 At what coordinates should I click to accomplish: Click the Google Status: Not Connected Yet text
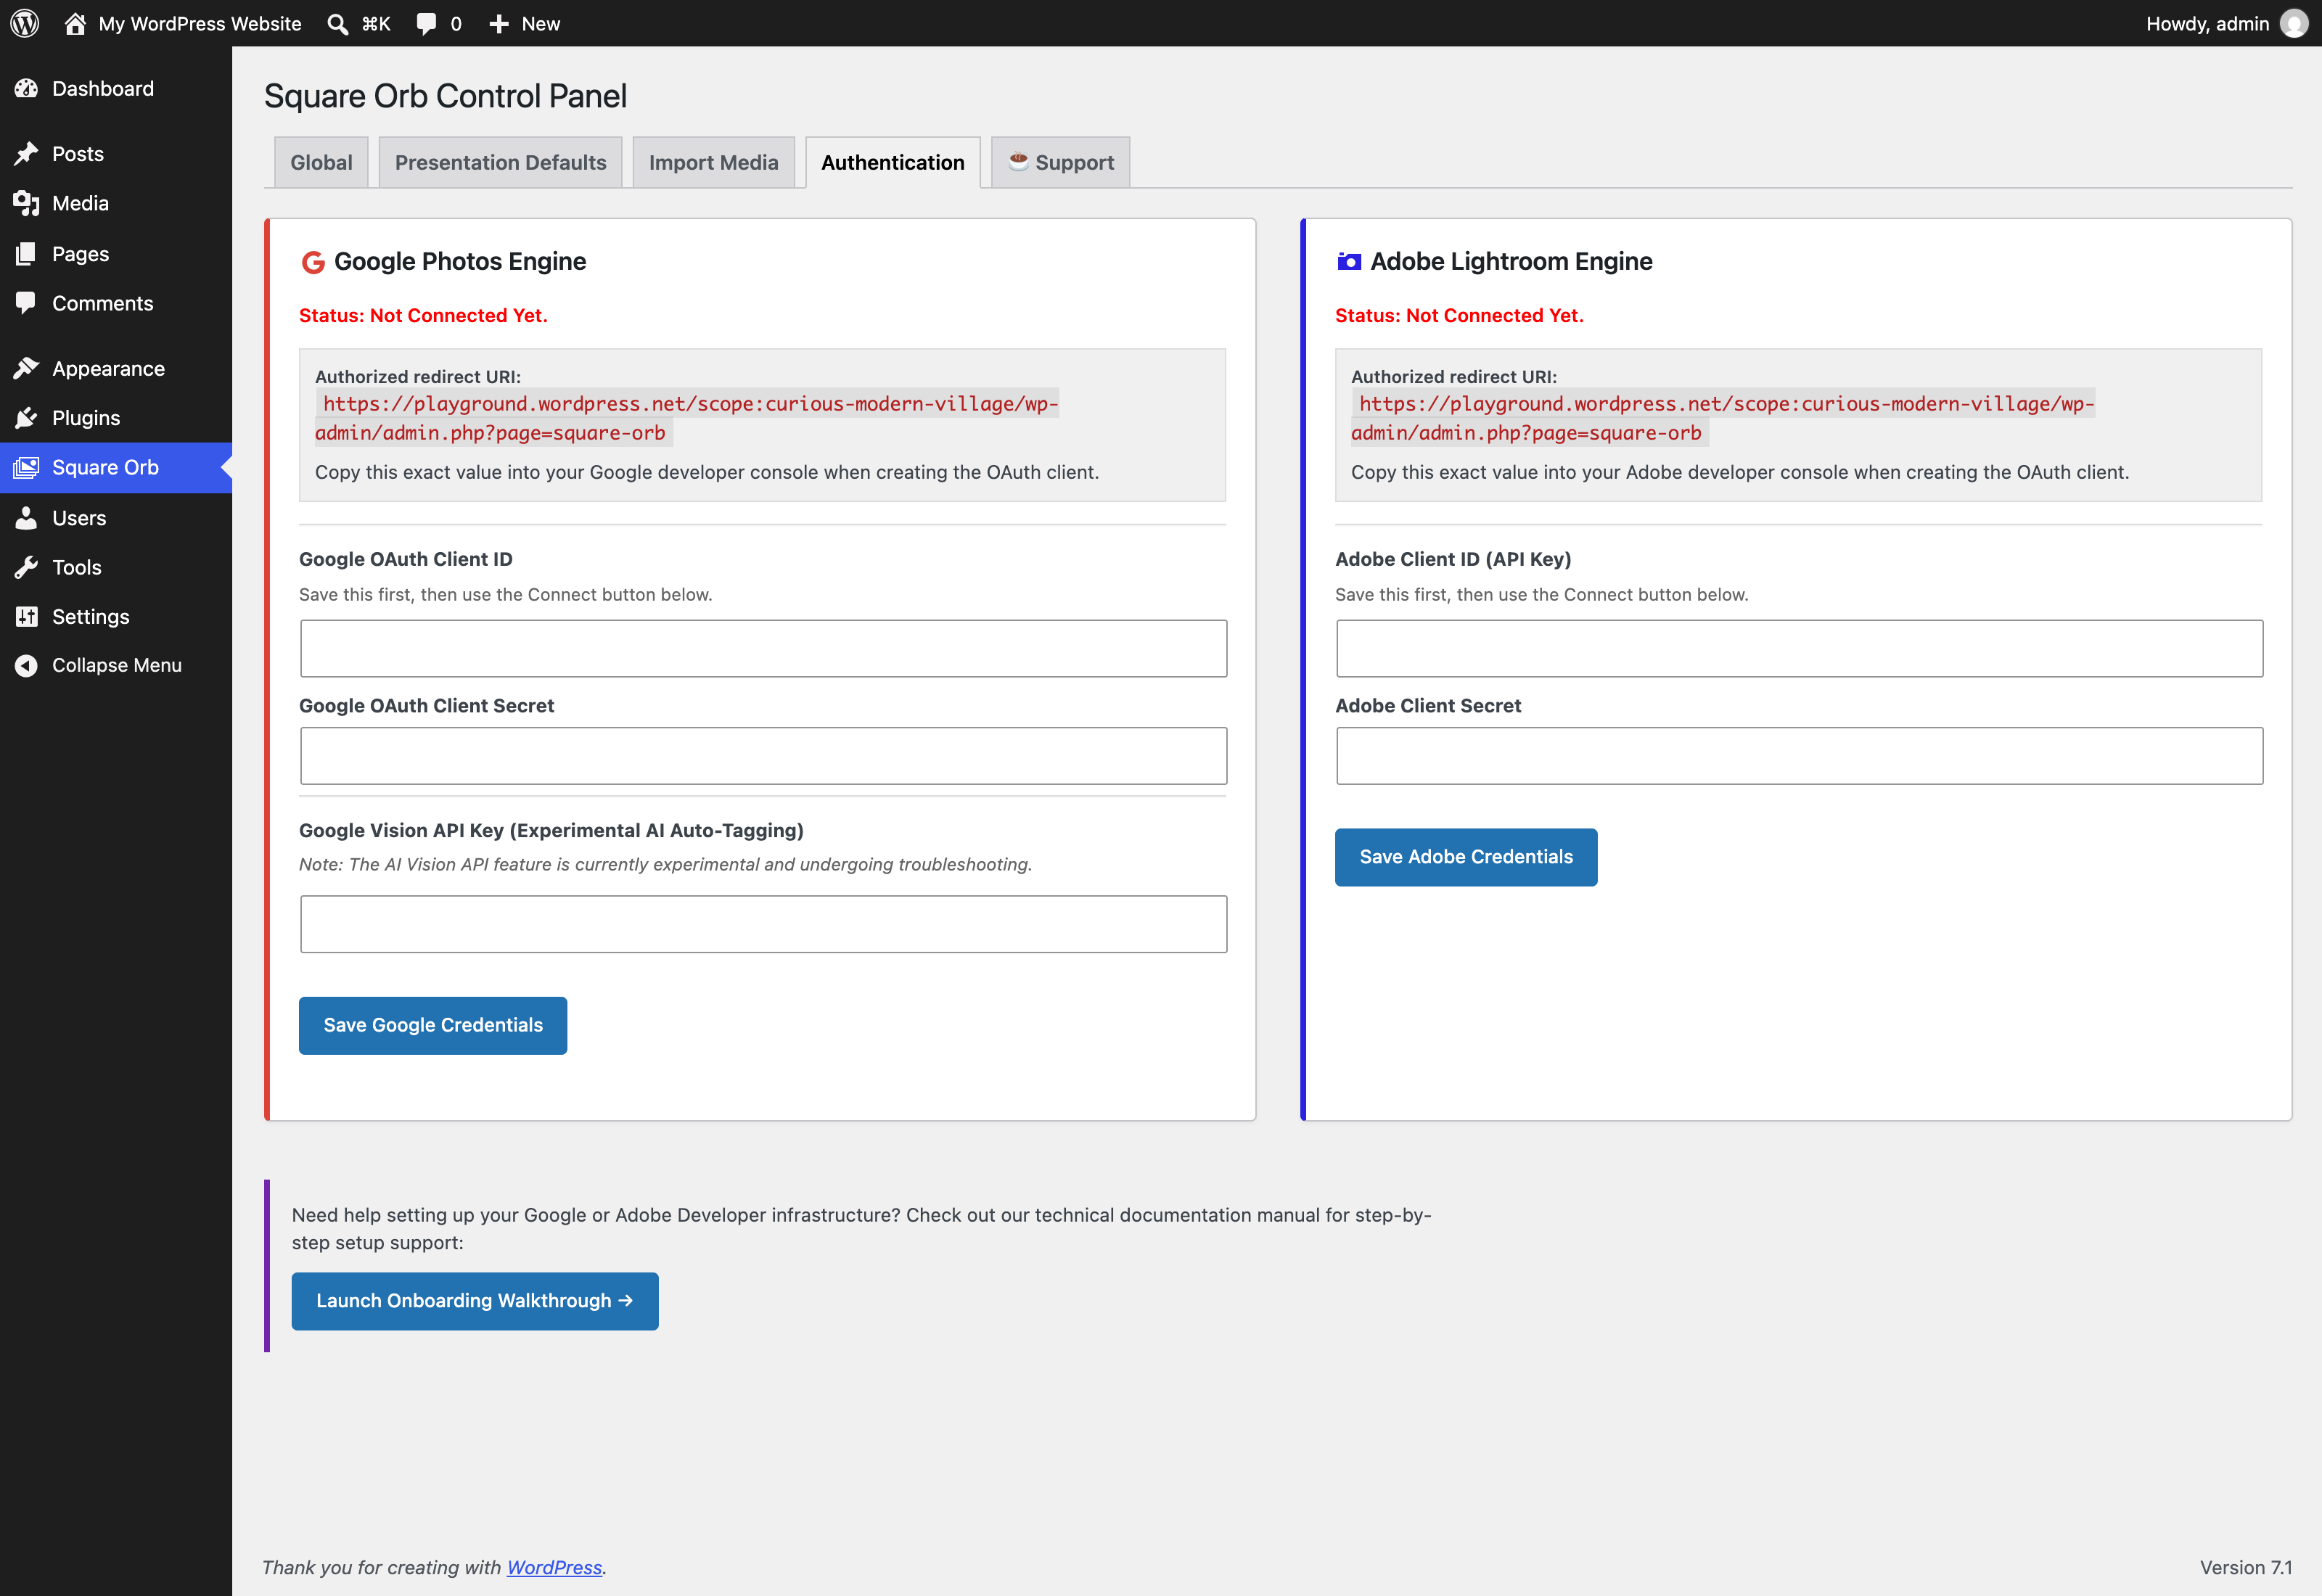coord(423,315)
